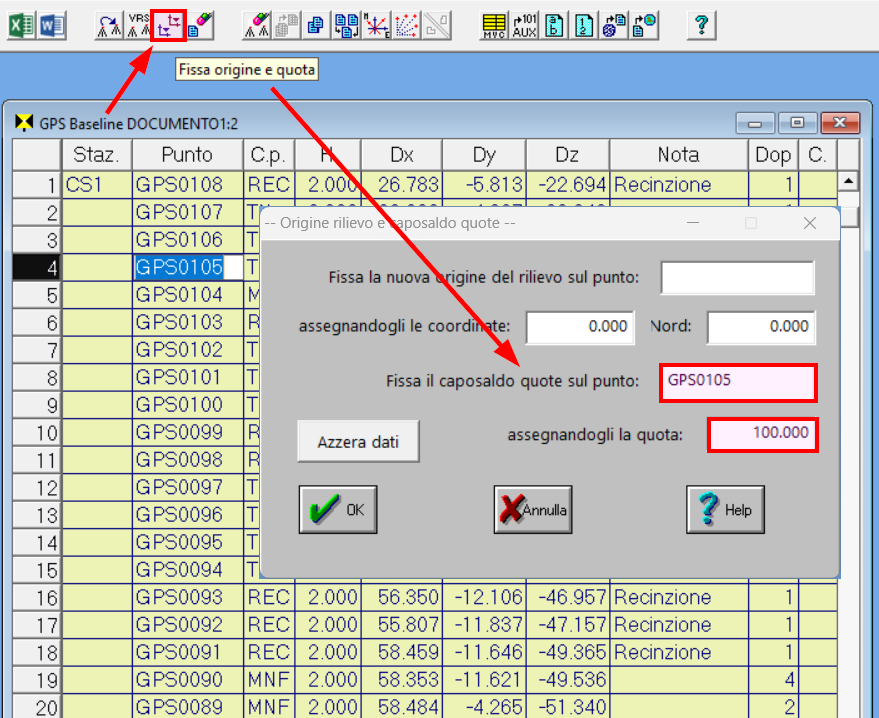Click the caposaldo quote field containing GPS0105

(x=738, y=382)
